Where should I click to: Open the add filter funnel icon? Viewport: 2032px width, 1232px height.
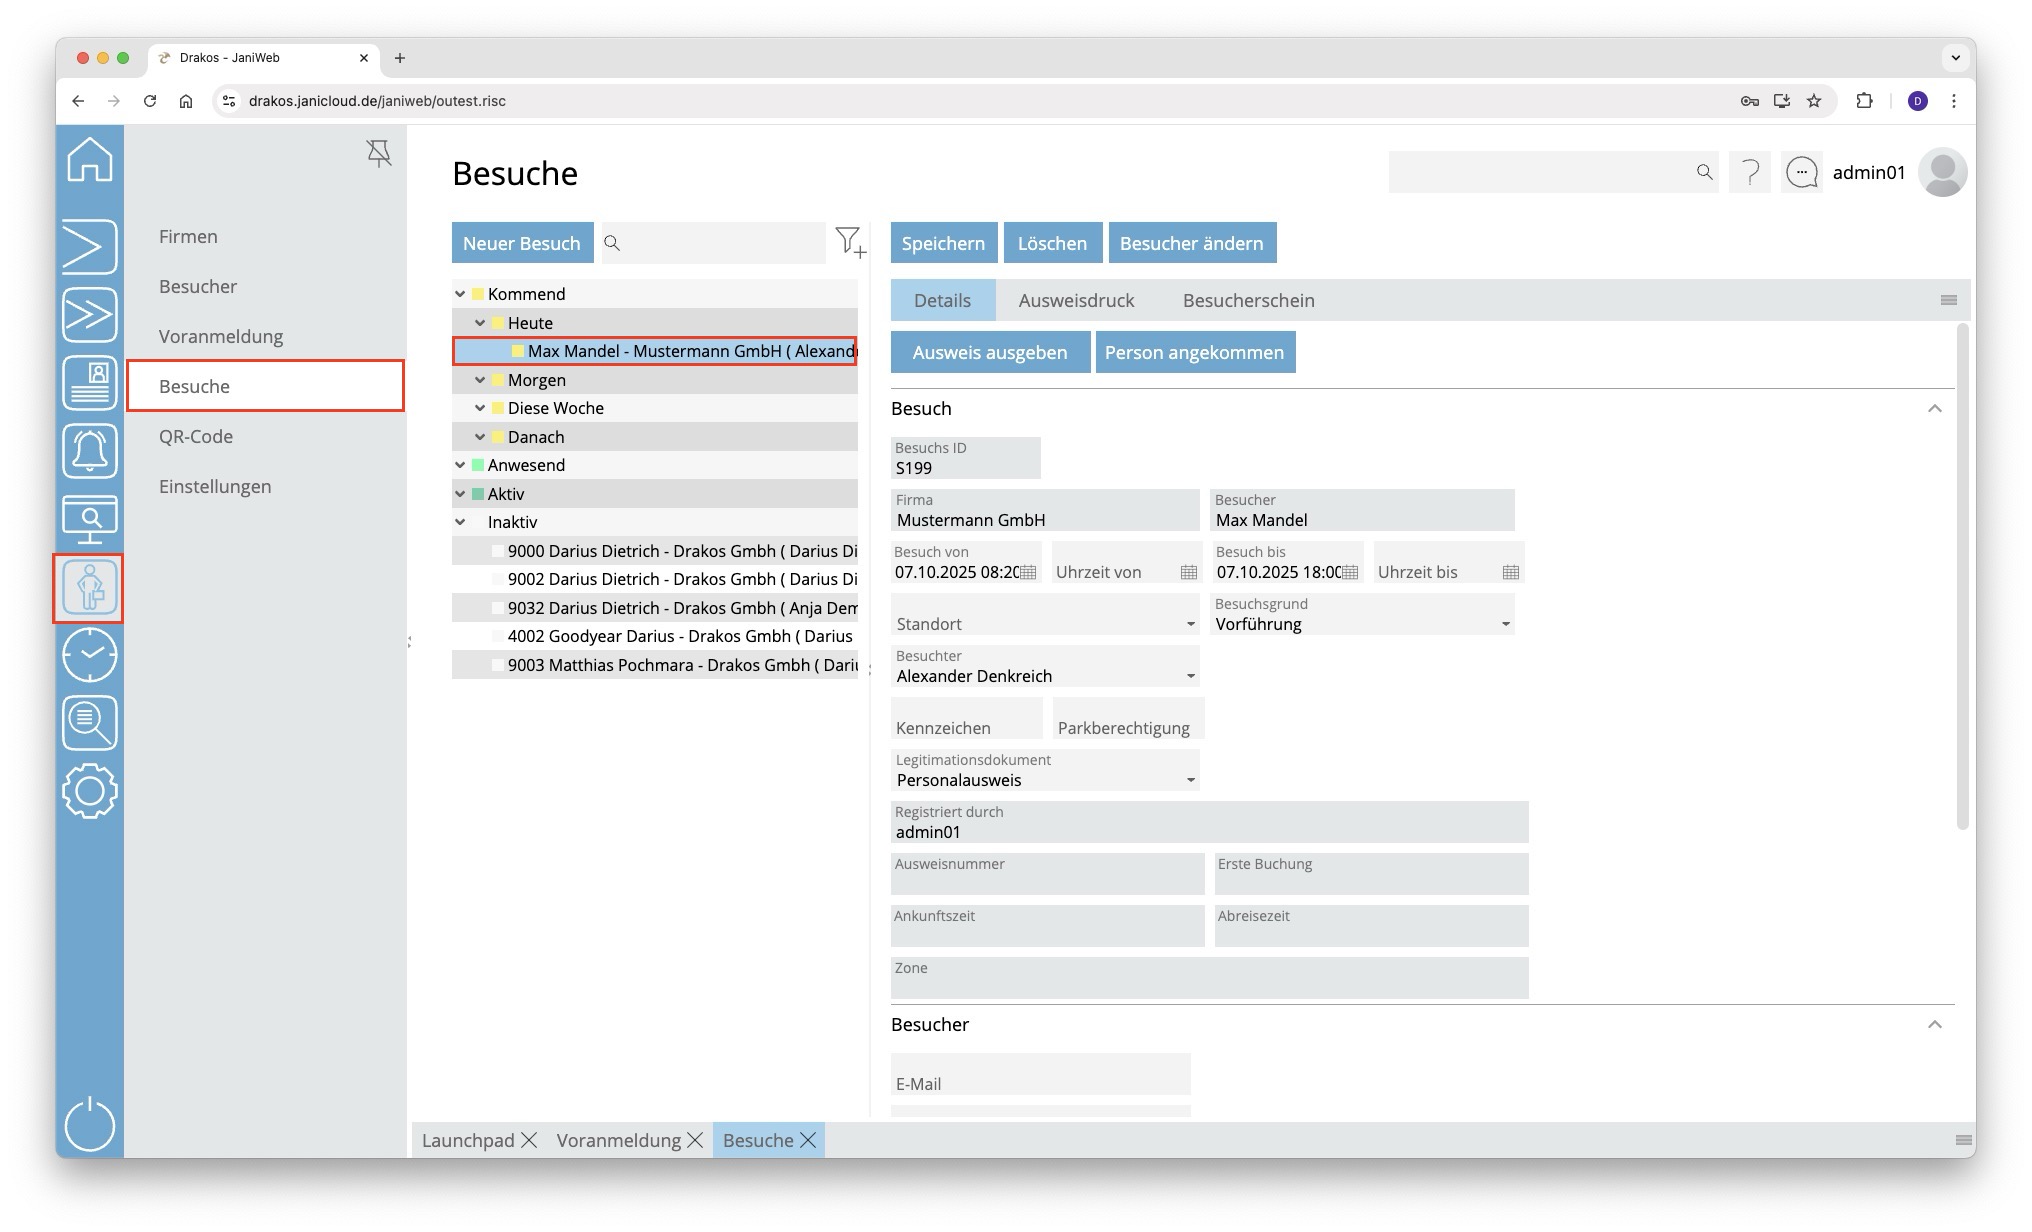pyautogui.click(x=850, y=242)
